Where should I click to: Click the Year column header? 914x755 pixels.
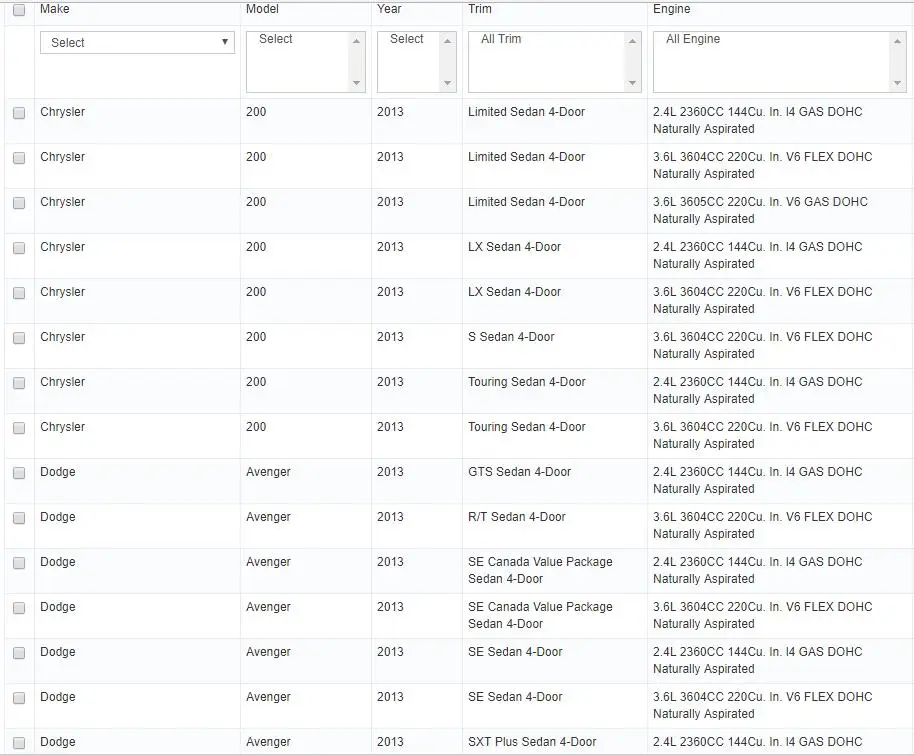click(x=389, y=9)
